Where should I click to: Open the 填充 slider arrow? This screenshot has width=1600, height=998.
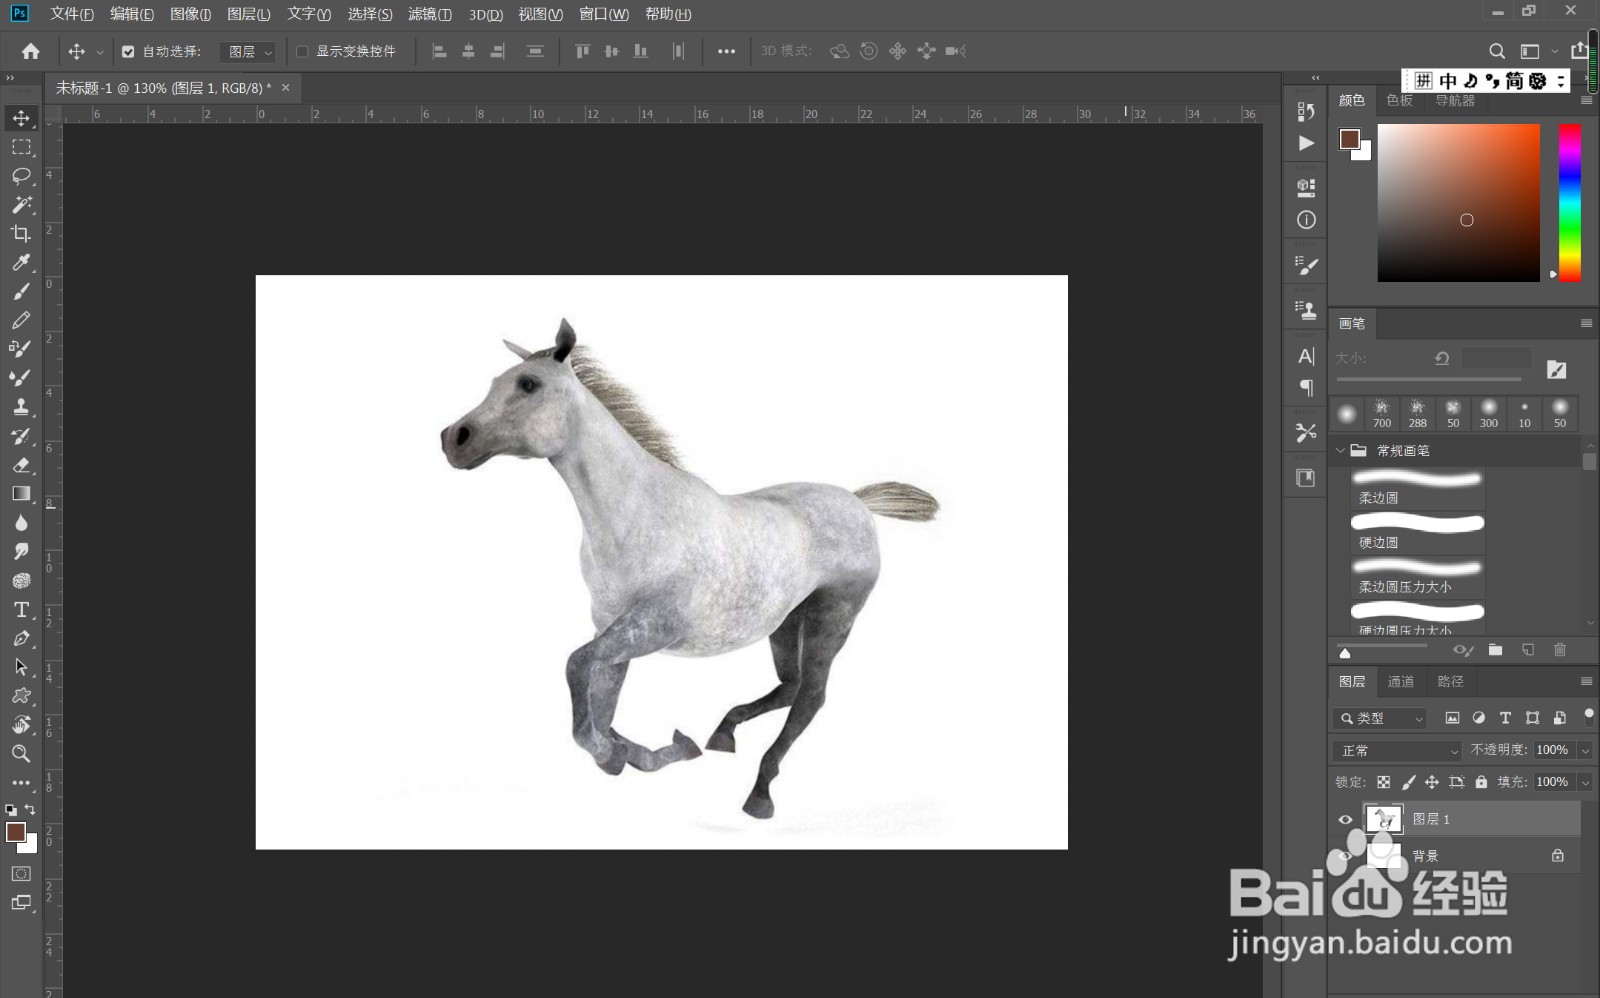coord(1585,782)
